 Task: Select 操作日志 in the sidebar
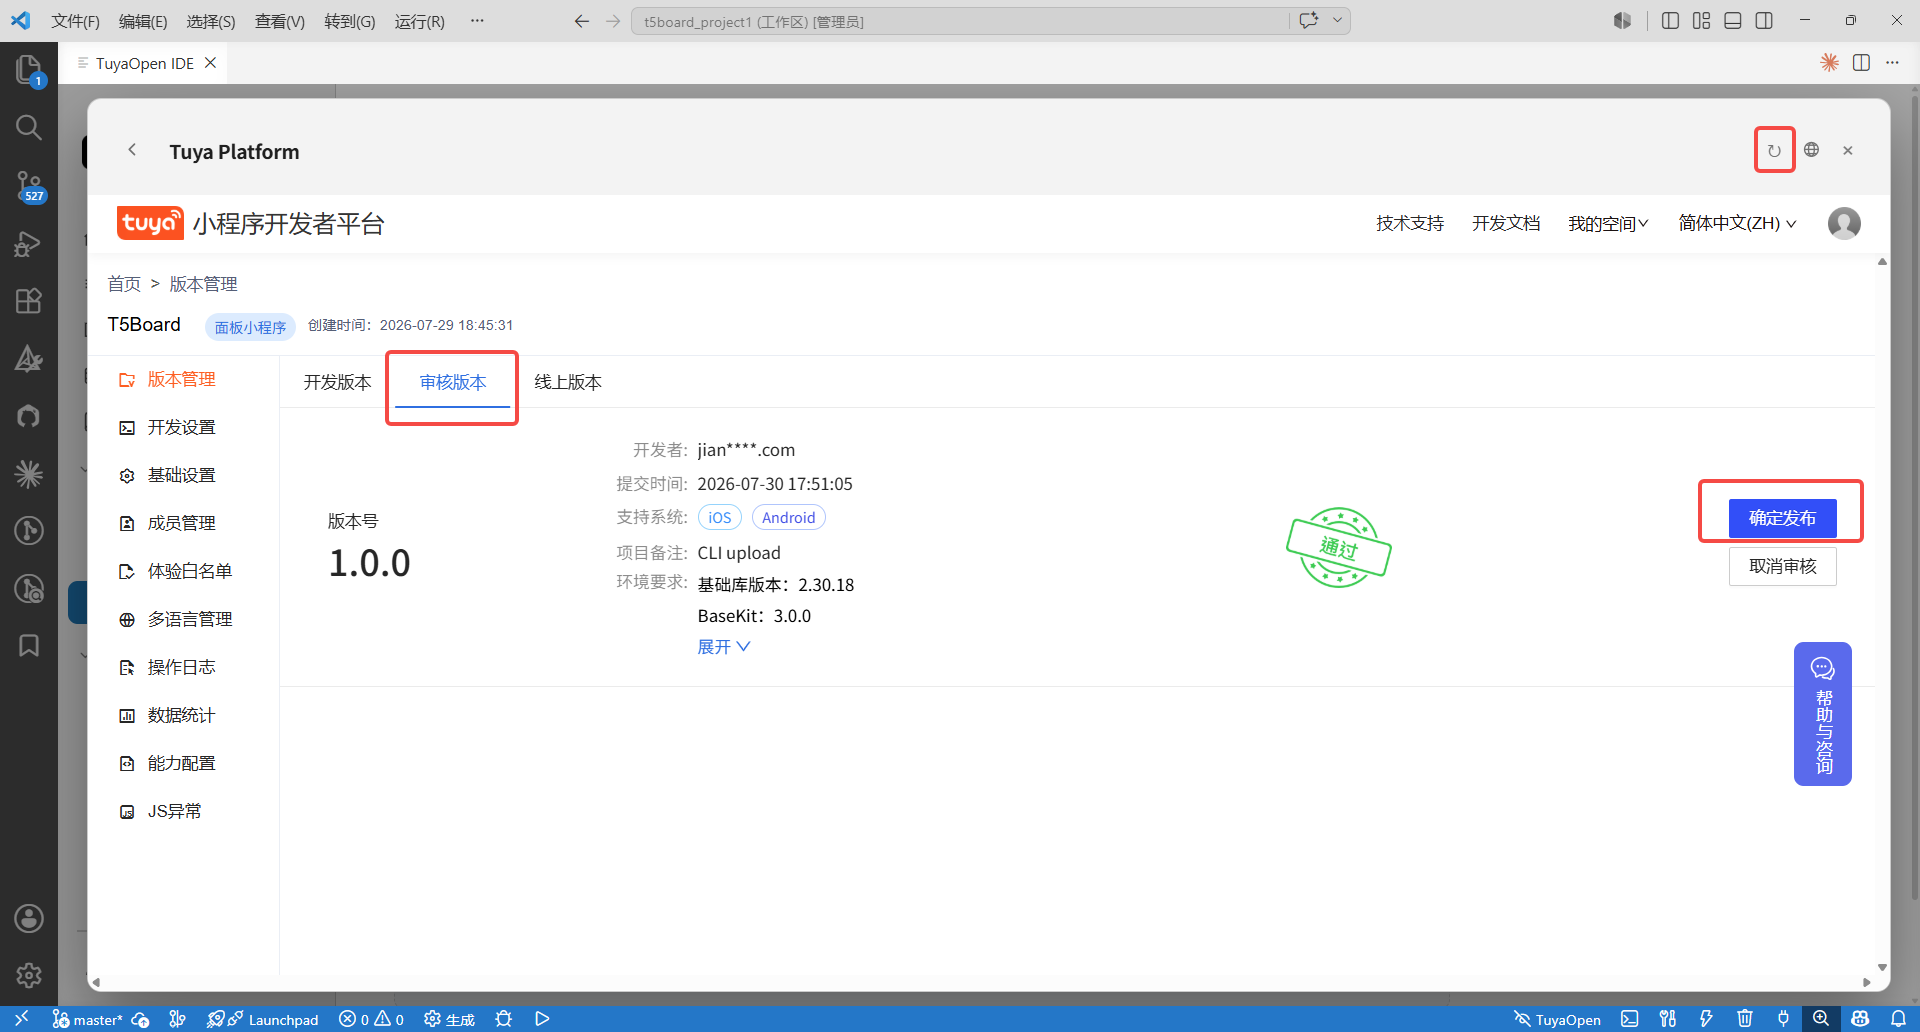point(168,667)
